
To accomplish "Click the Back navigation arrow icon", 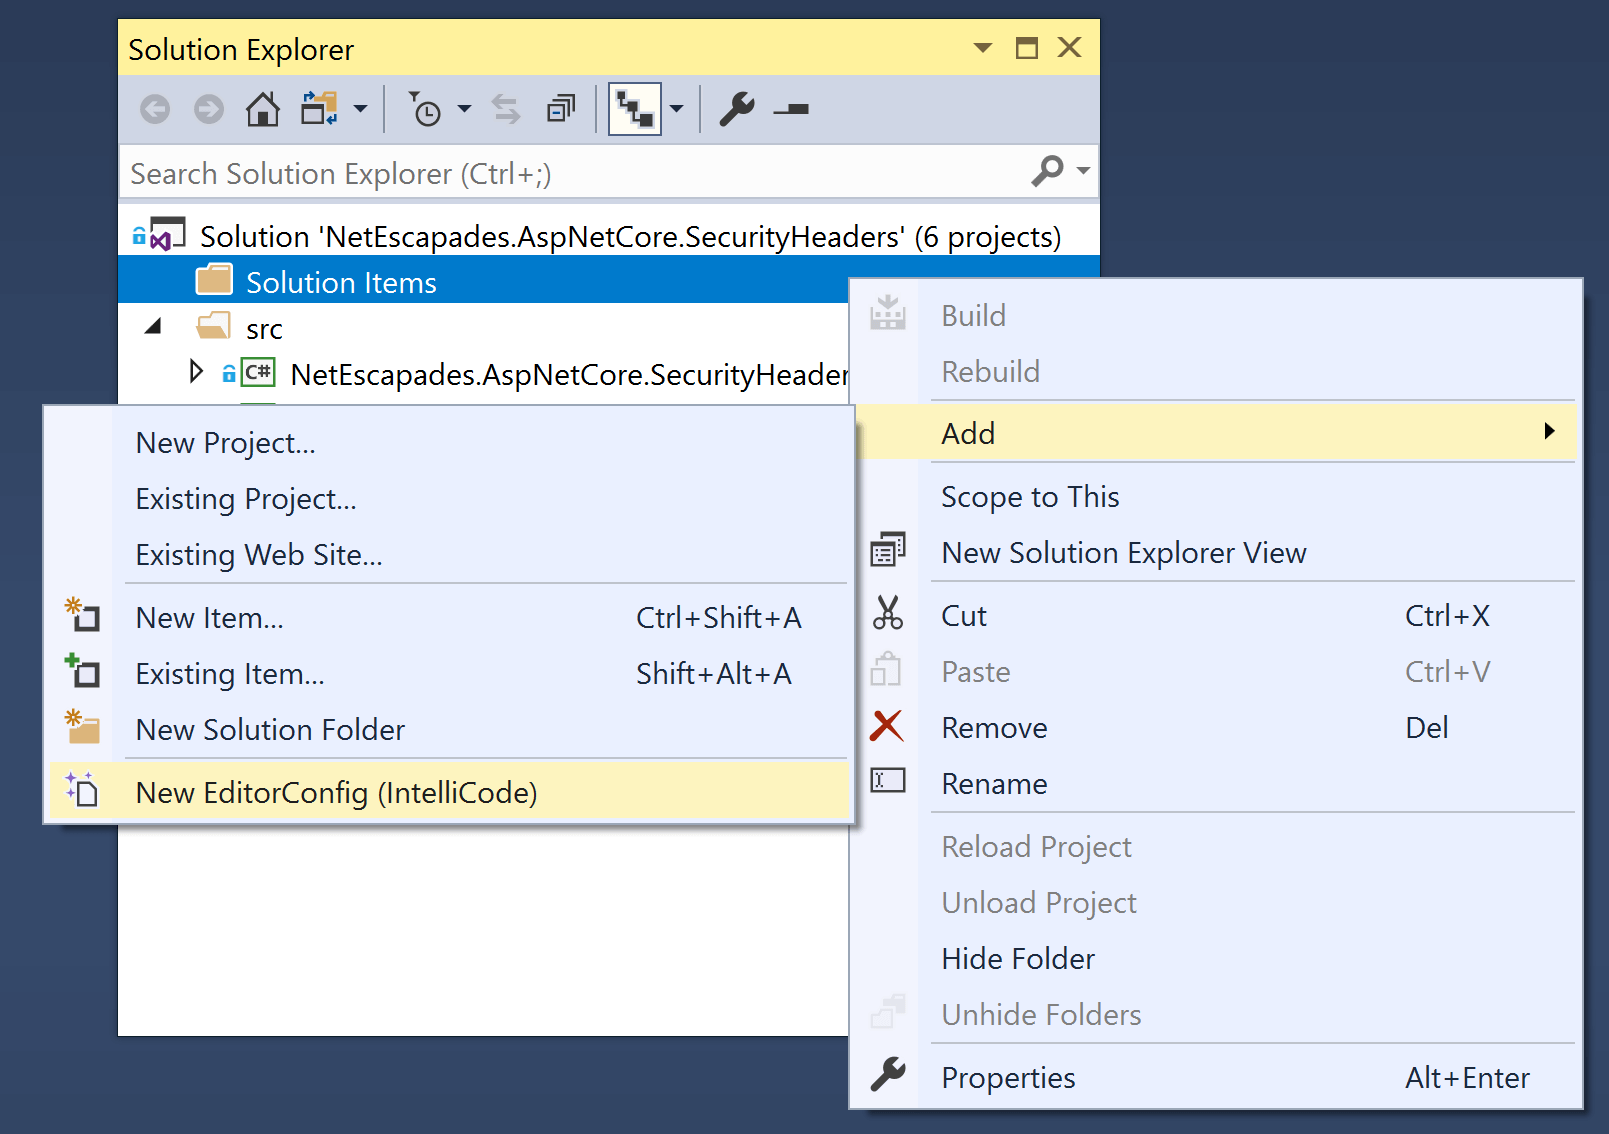I will (155, 109).
